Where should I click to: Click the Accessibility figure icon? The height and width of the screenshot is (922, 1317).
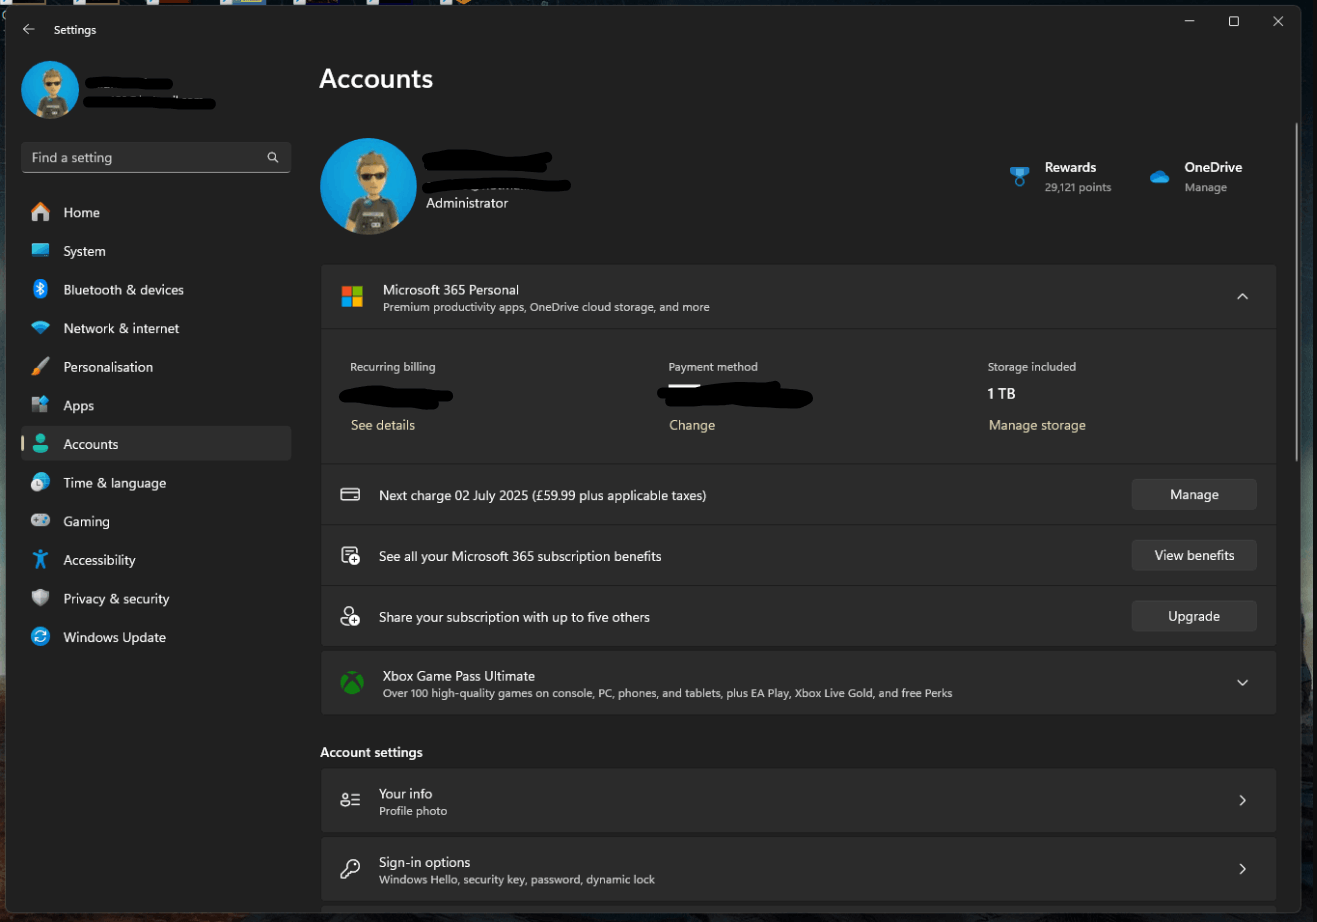pyautogui.click(x=40, y=559)
